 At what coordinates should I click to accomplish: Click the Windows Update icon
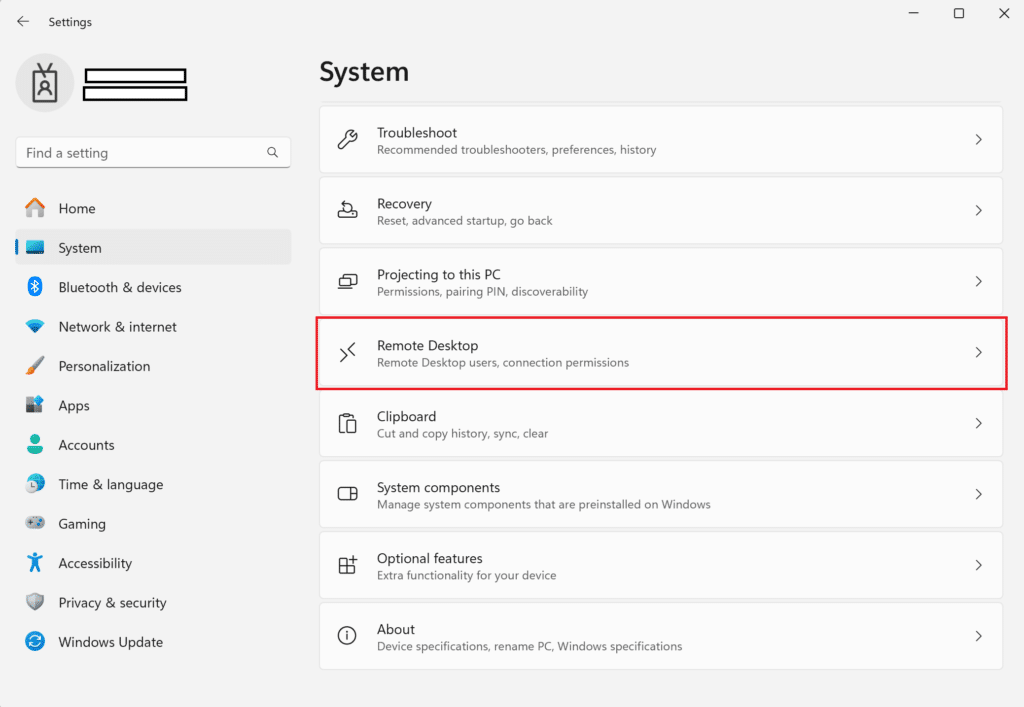pos(36,641)
